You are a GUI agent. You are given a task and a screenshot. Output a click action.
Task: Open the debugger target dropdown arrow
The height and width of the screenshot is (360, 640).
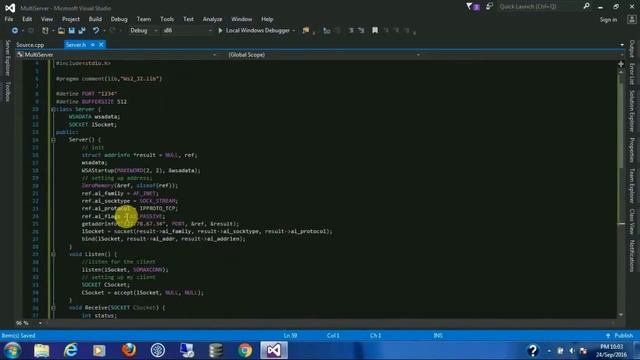point(294,31)
